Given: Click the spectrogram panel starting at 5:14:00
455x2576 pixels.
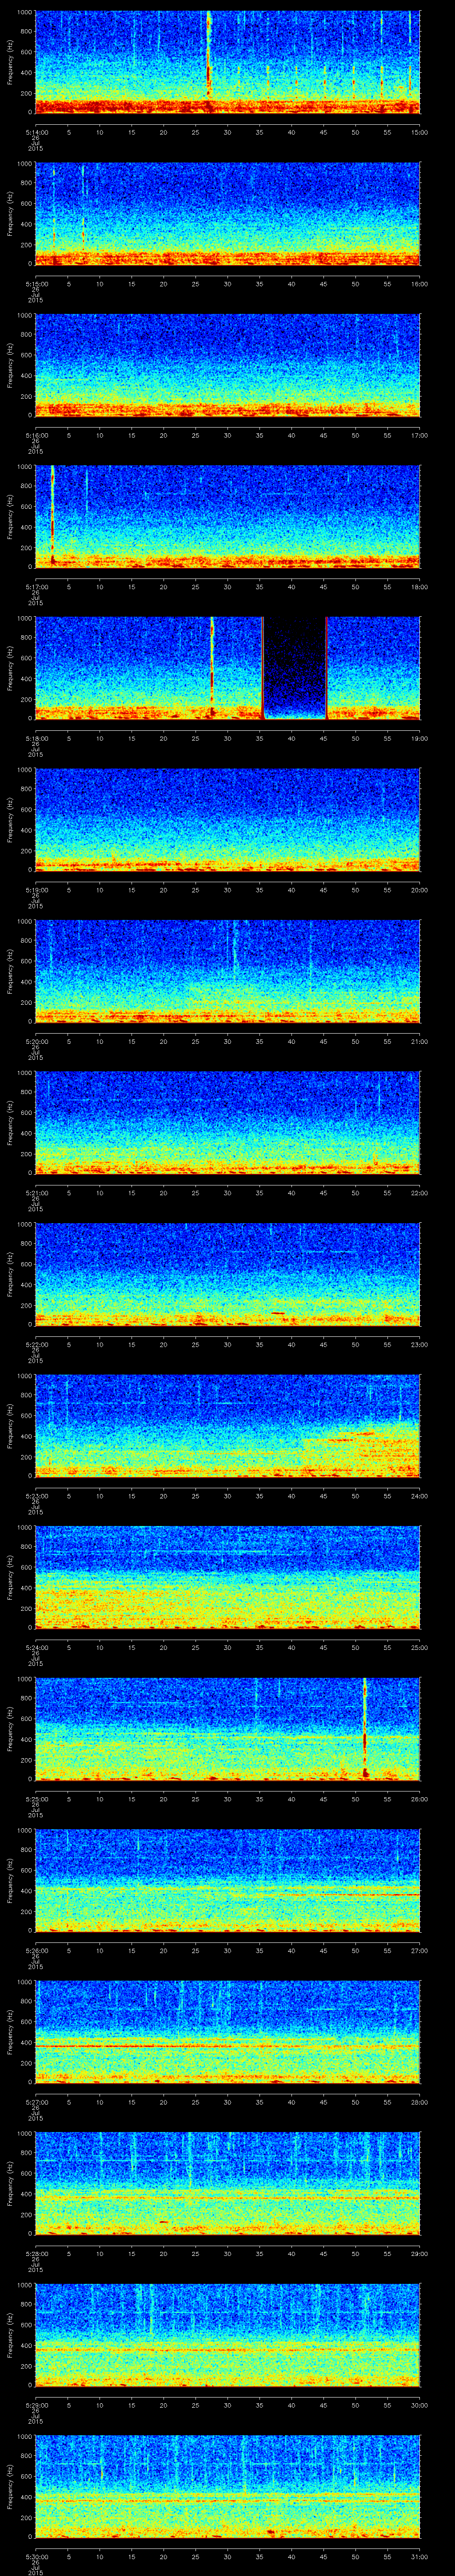Looking at the screenshot, I should click(227, 63).
